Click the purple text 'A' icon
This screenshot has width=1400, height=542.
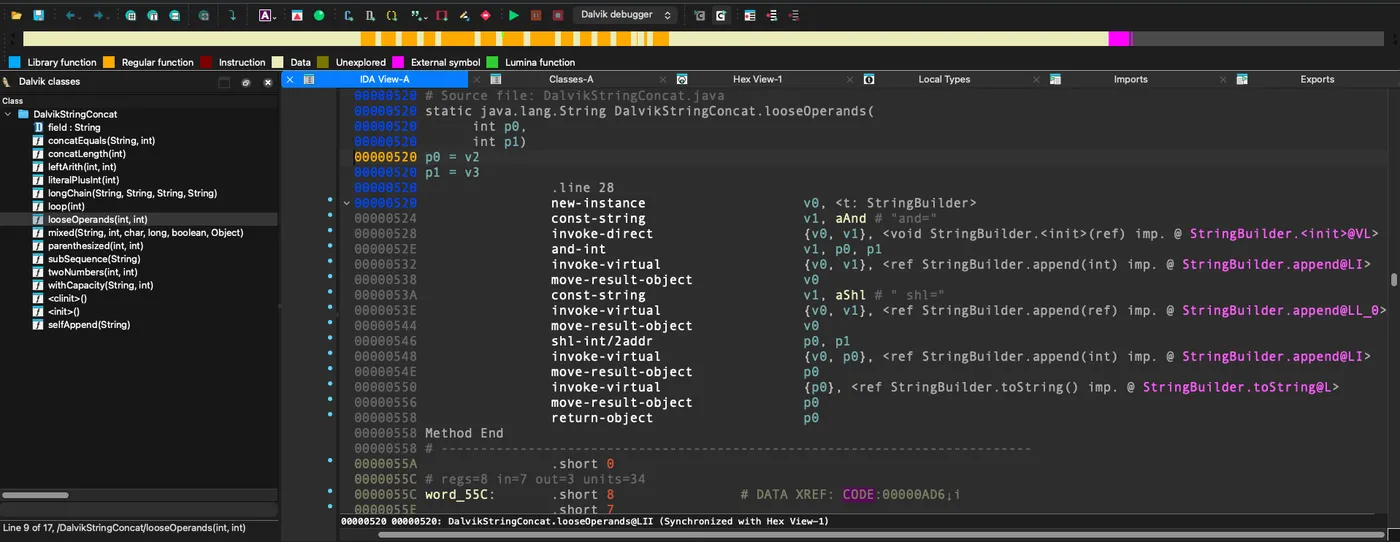pyautogui.click(x=265, y=15)
